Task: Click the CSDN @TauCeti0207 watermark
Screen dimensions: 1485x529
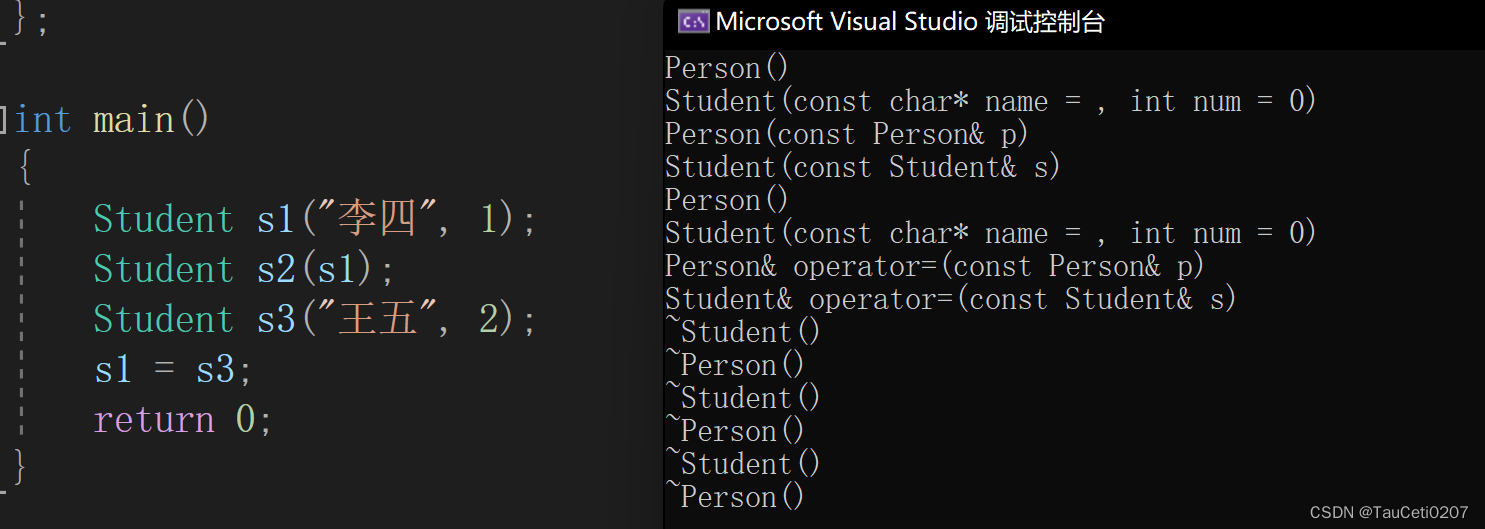Action: (1388, 512)
